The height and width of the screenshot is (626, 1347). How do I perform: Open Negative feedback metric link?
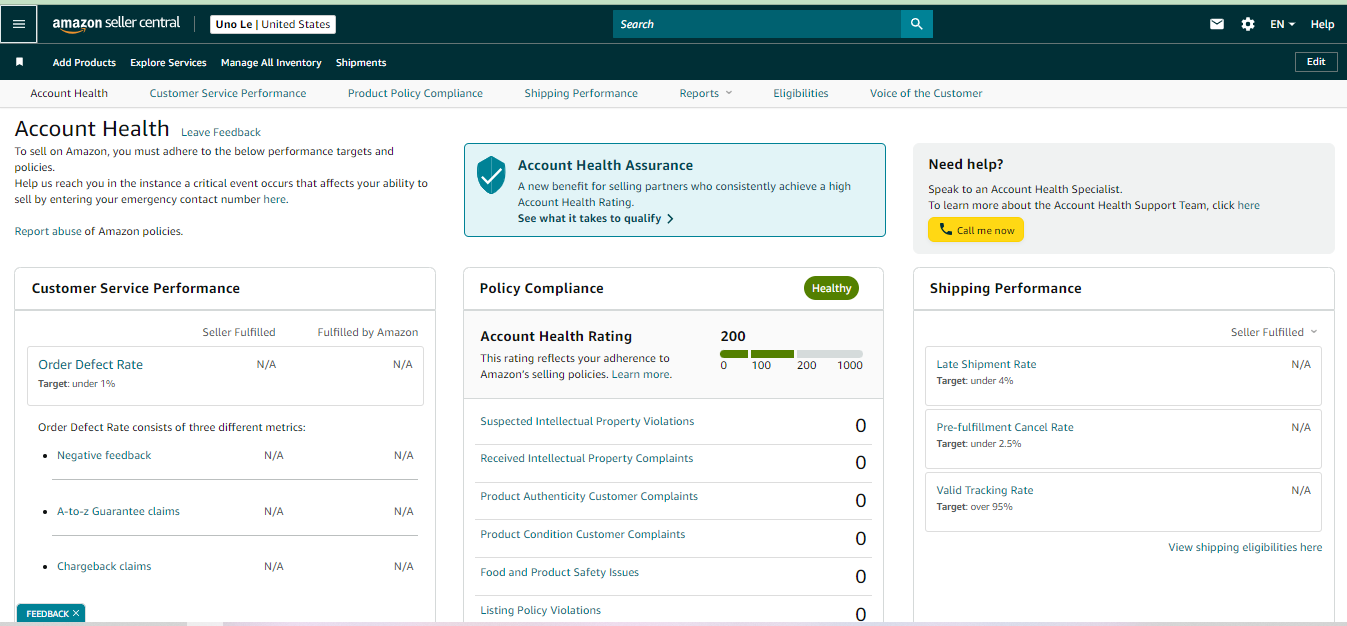tap(104, 455)
